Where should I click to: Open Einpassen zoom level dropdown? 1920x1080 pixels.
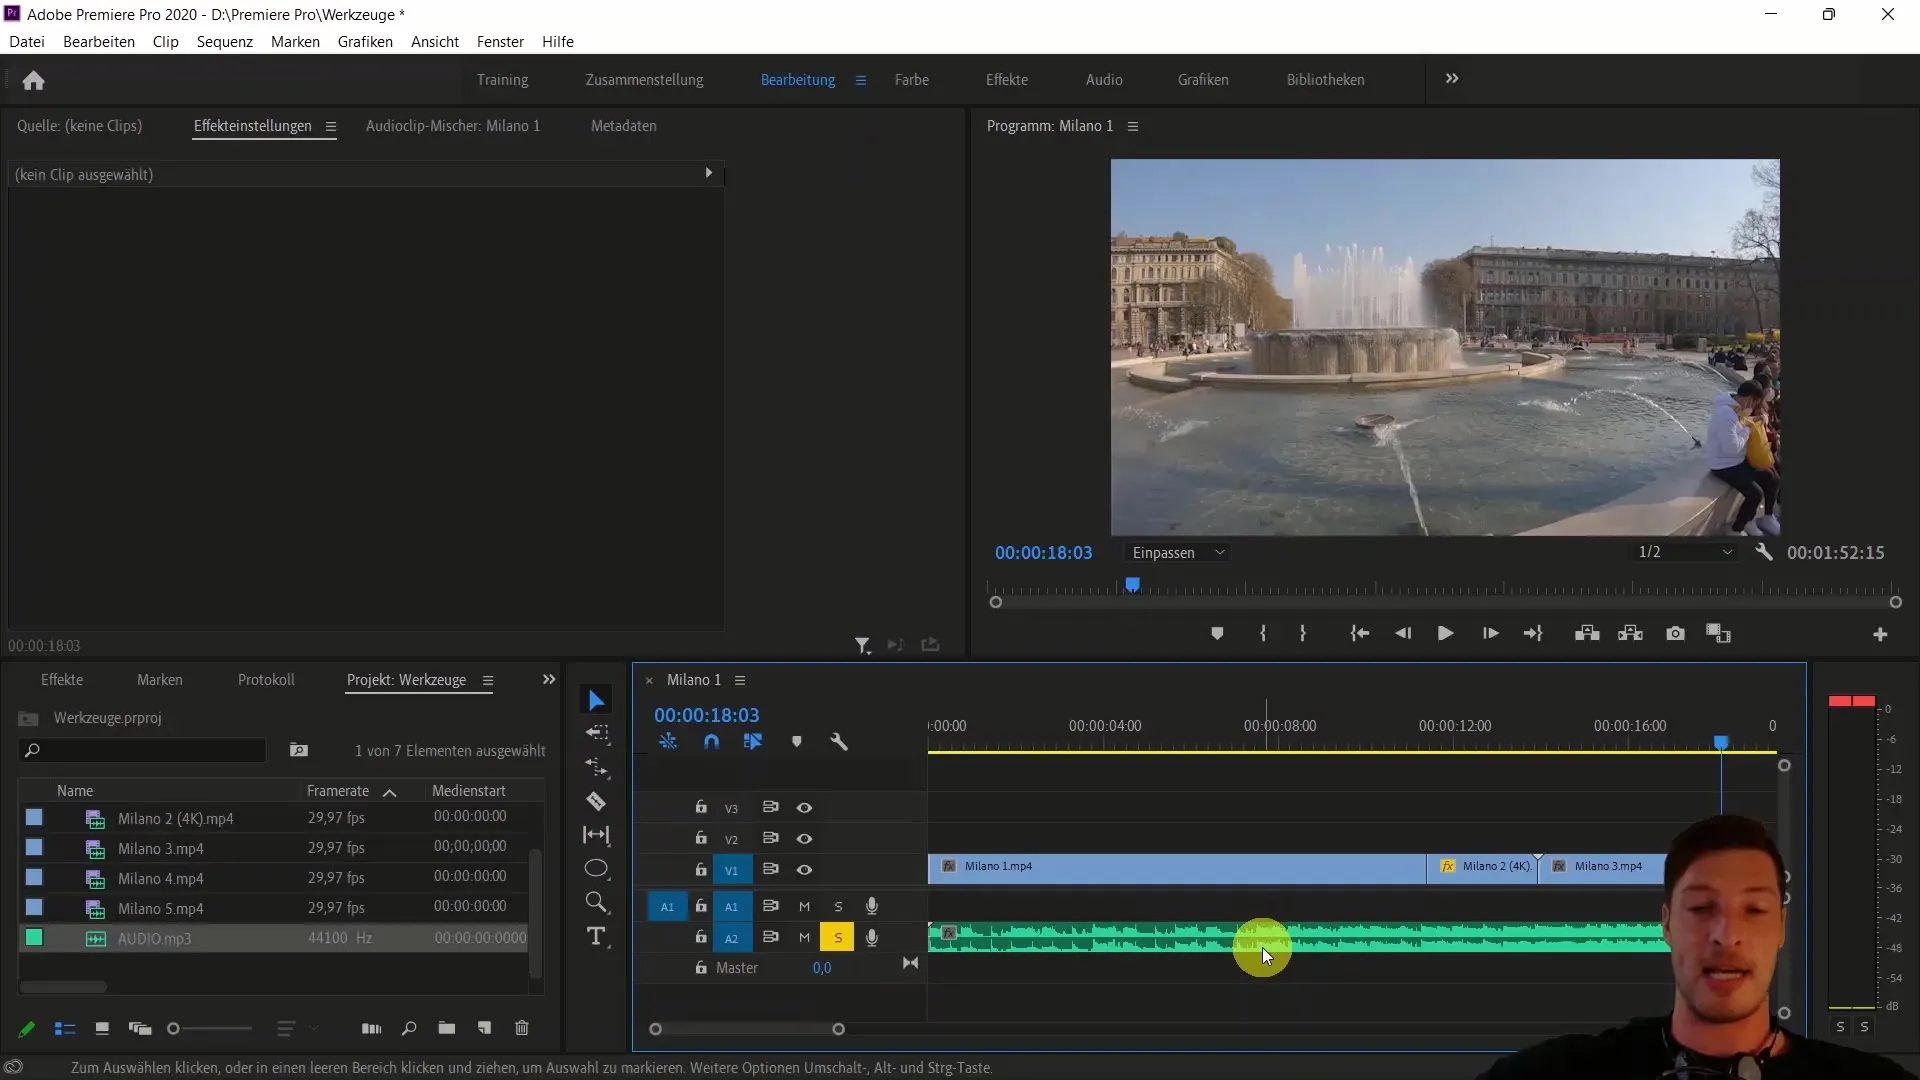(x=1177, y=553)
